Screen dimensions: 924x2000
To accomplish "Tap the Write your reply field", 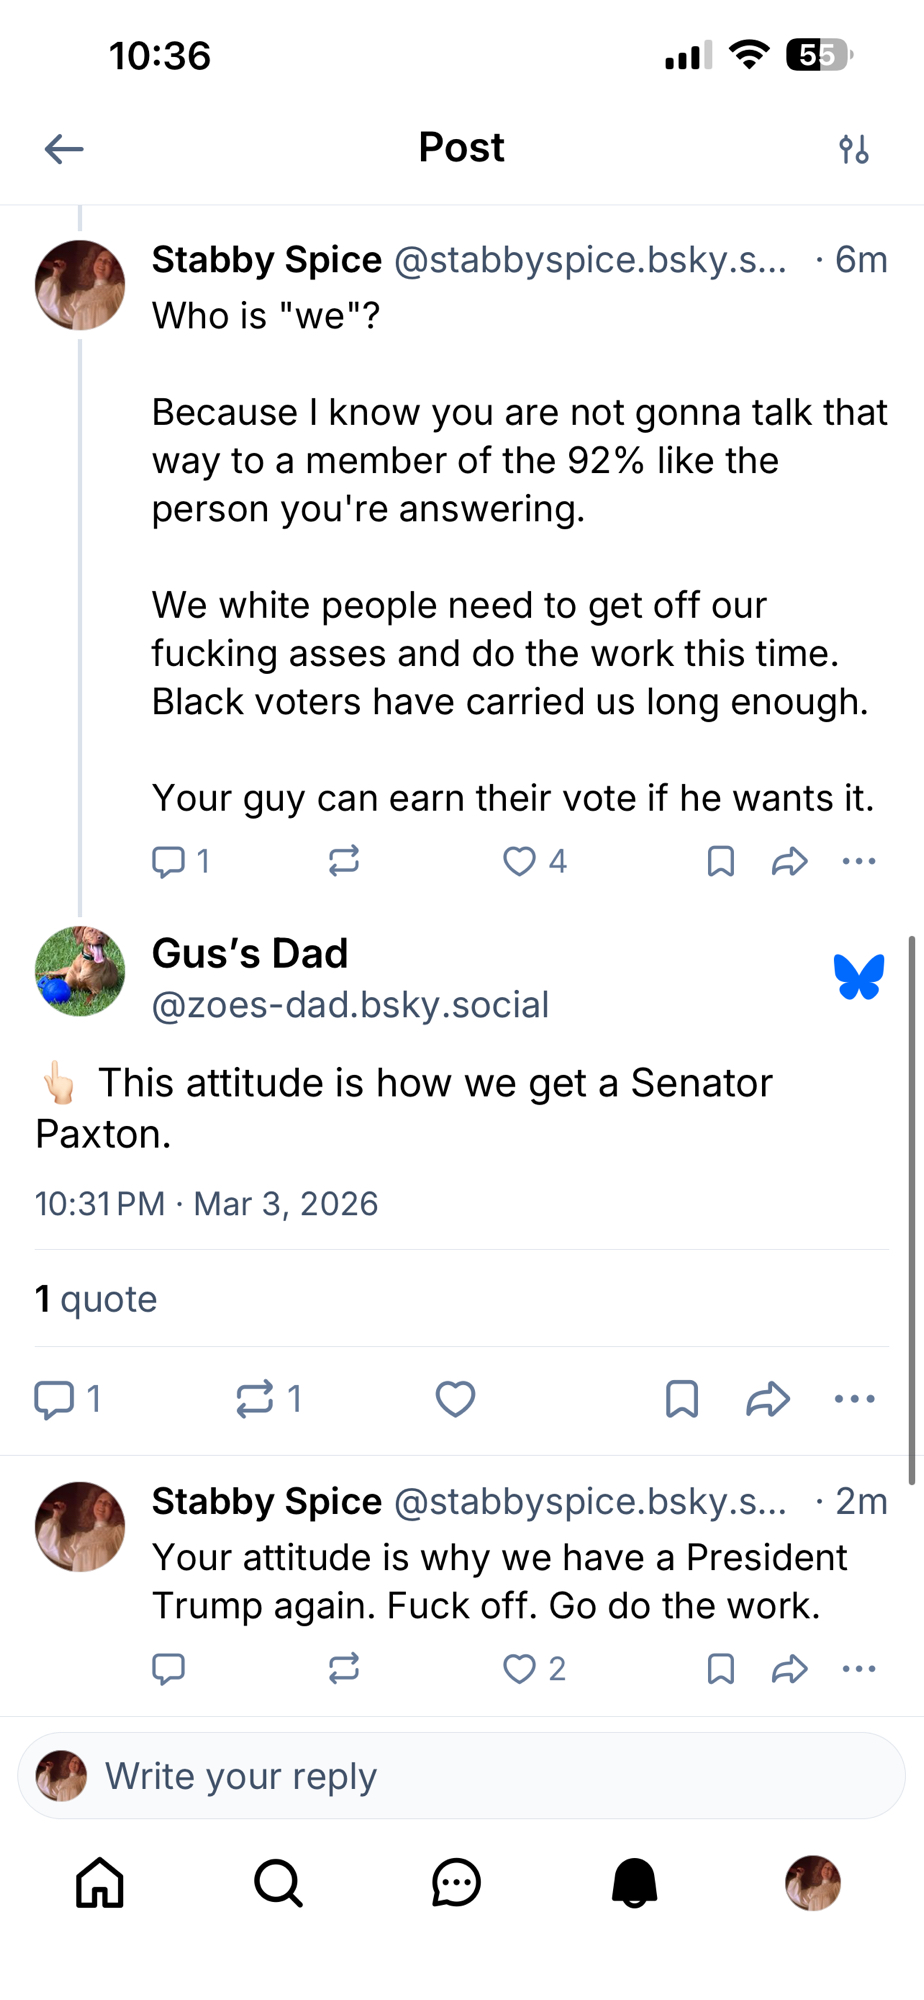I will 460,1776.
